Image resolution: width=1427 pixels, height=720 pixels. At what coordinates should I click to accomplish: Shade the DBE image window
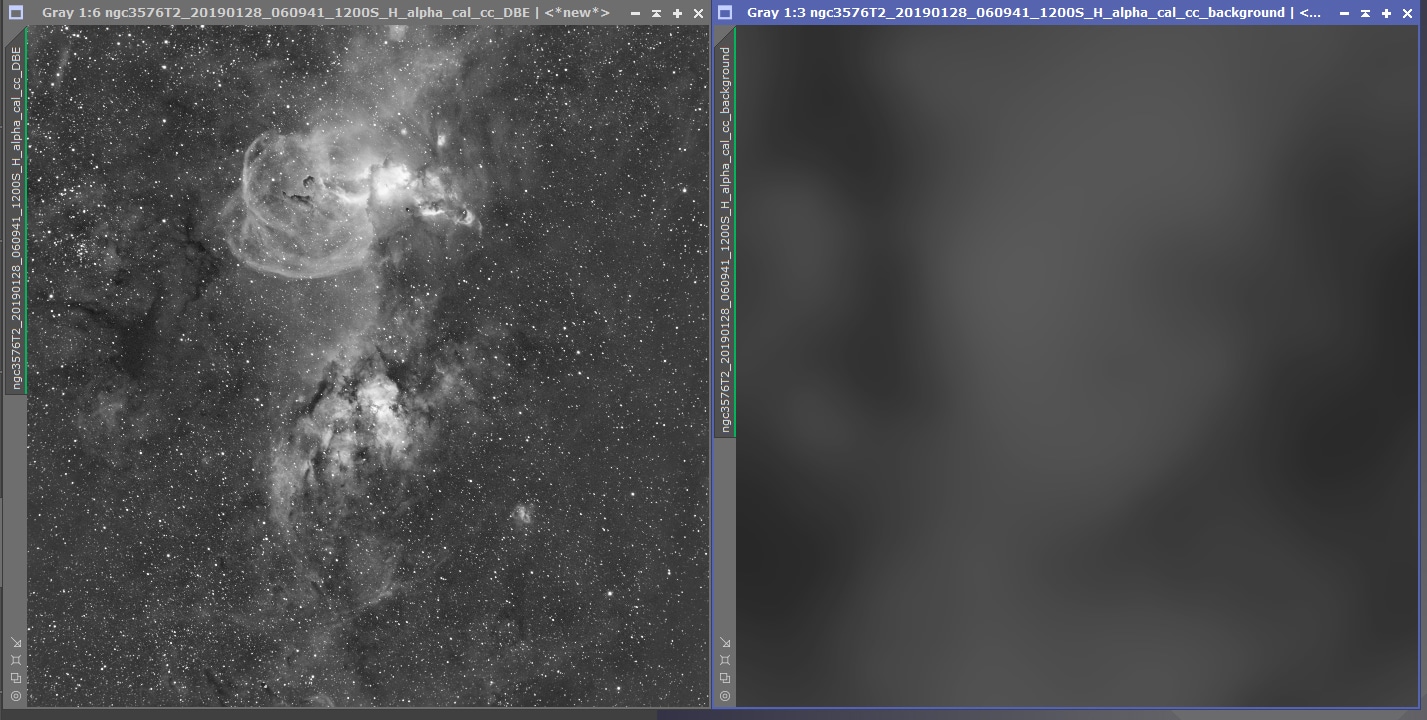click(656, 13)
